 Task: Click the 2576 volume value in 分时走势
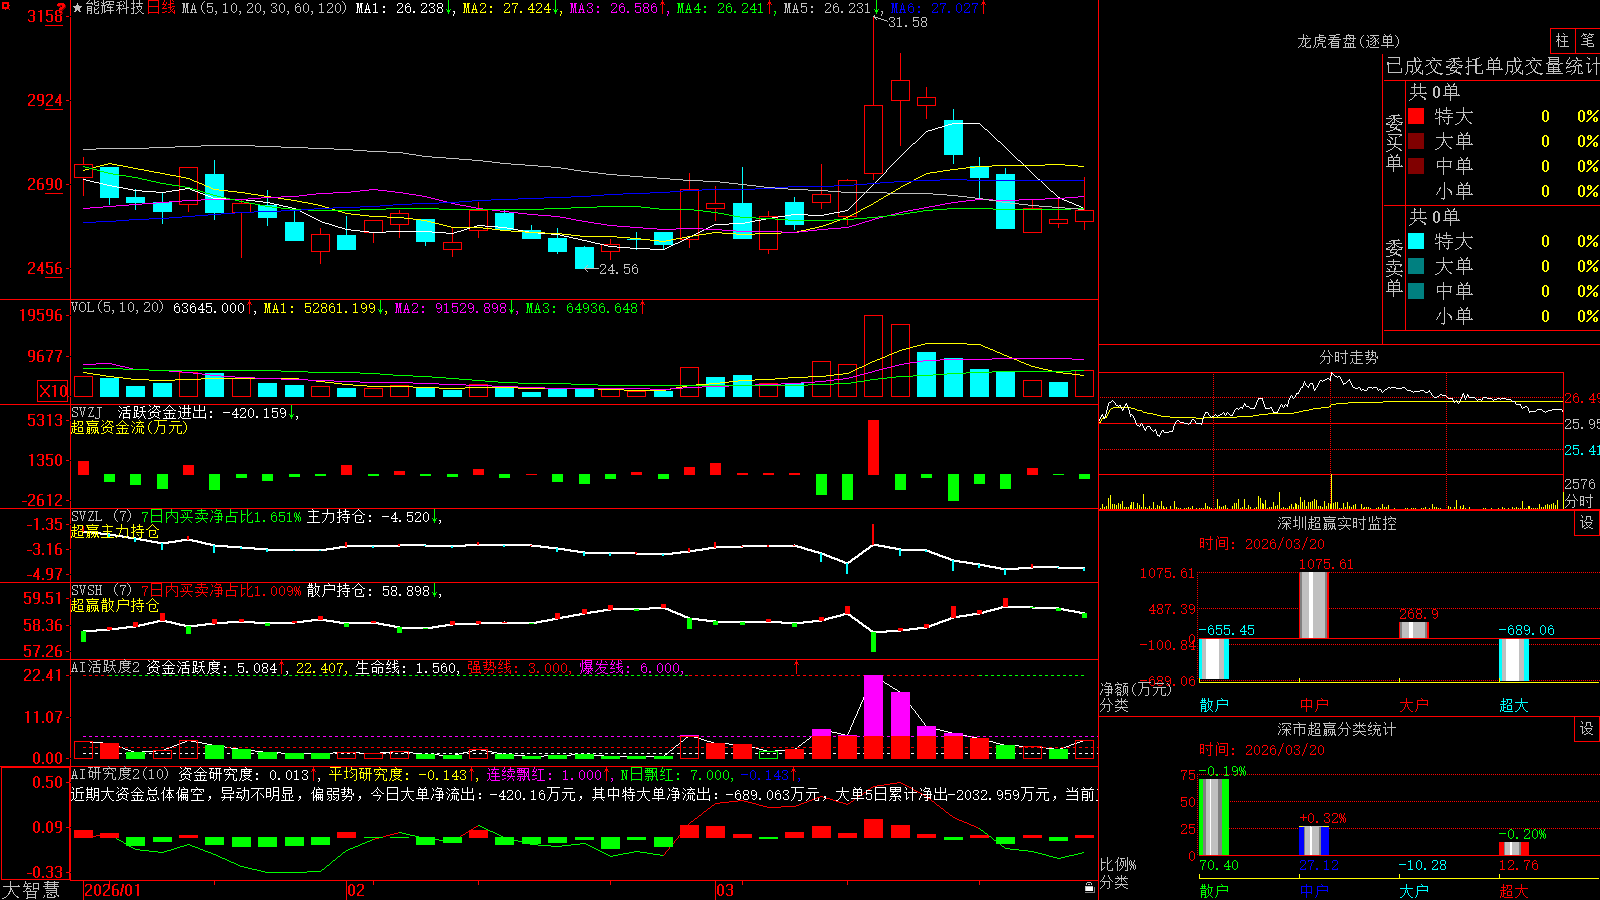click(1580, 484)
